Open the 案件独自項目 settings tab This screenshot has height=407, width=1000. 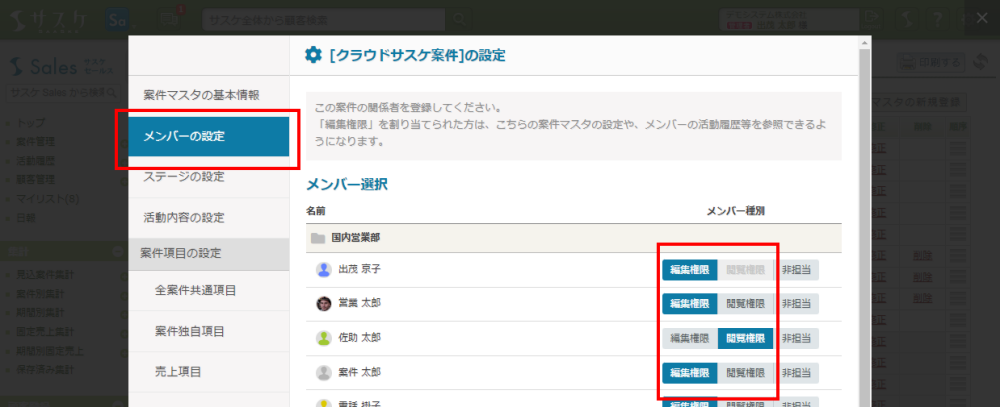[209, 331]
